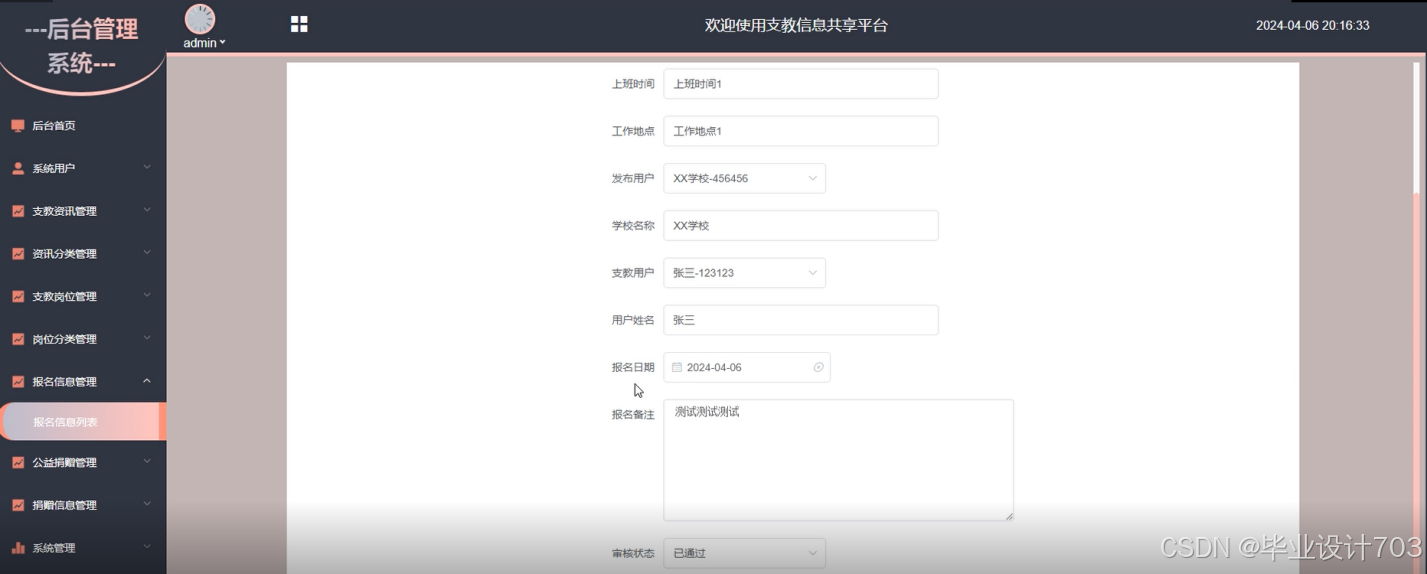This screenshot has height=574, width=1427.
Task: Open the 支教用户 dropdown showing 张三-123123
Action: coord(745,273)
